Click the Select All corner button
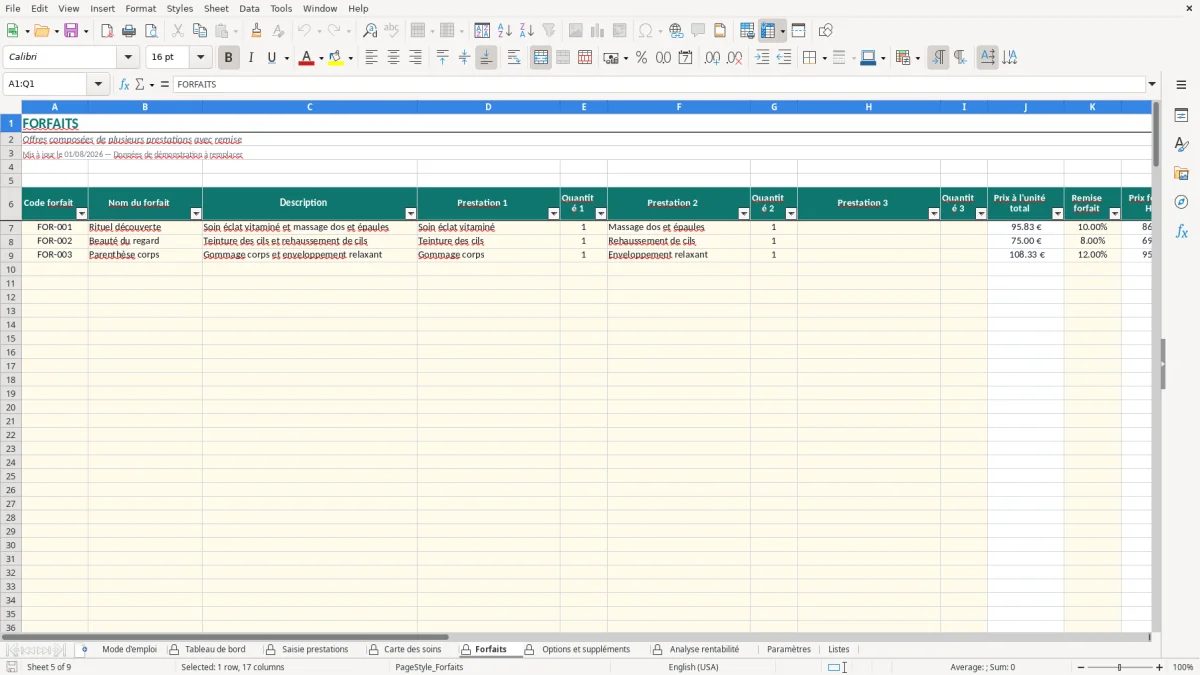This screenshot has width=1200, height=675. click(11, 107)
